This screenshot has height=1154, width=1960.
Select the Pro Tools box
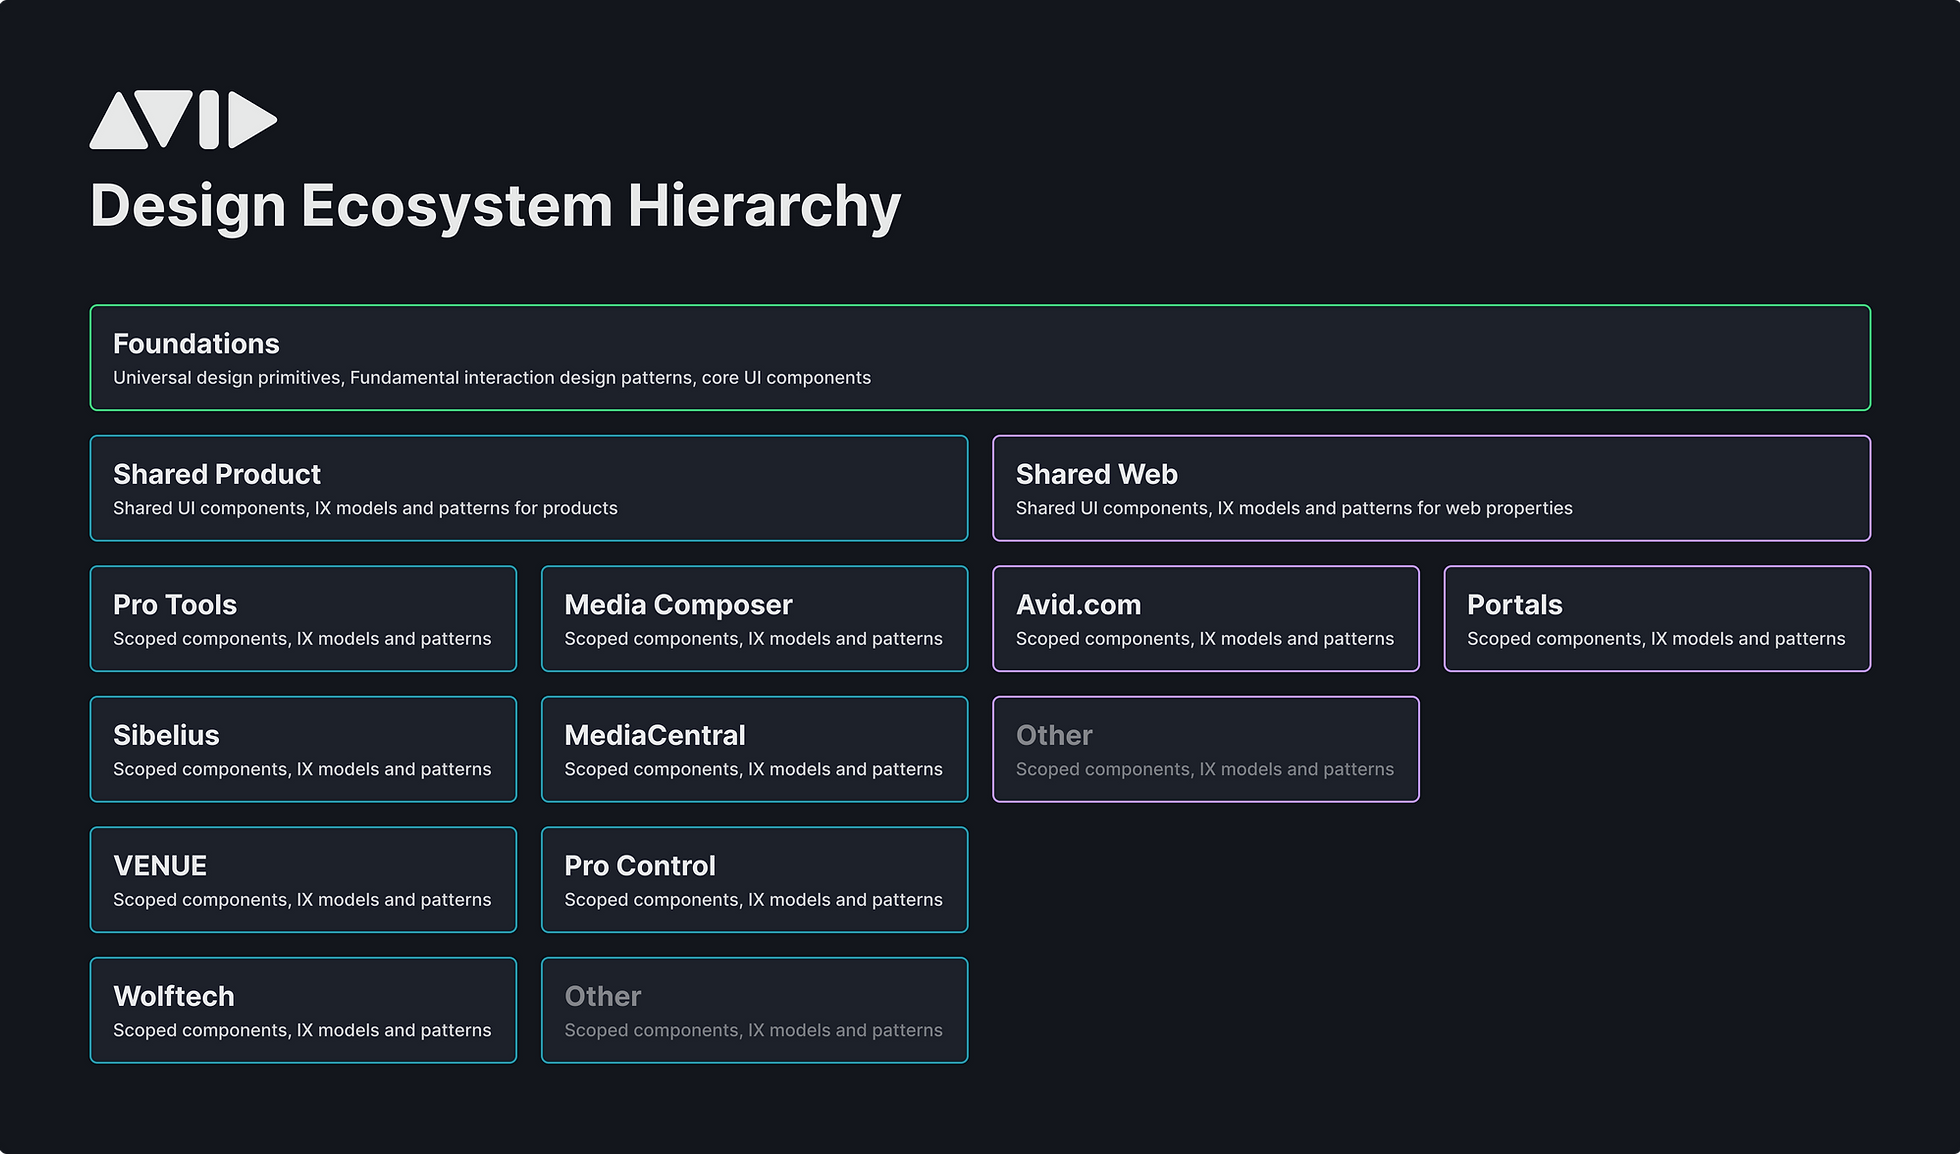(303, 618)
